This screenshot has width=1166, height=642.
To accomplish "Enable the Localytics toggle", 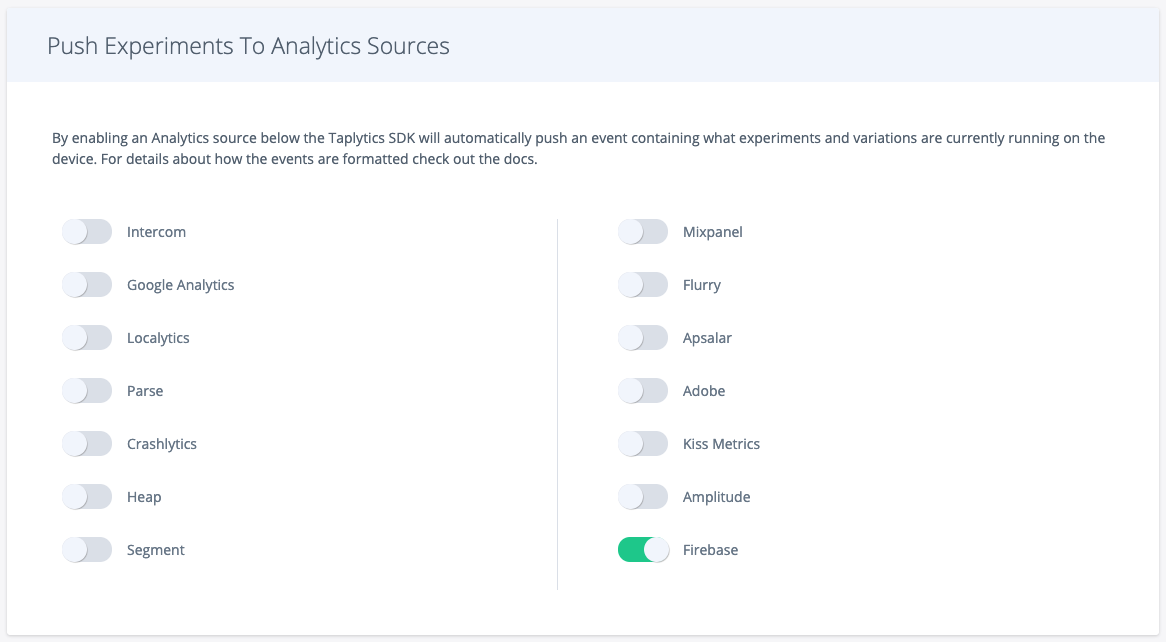I will click(x=87, y=338).
